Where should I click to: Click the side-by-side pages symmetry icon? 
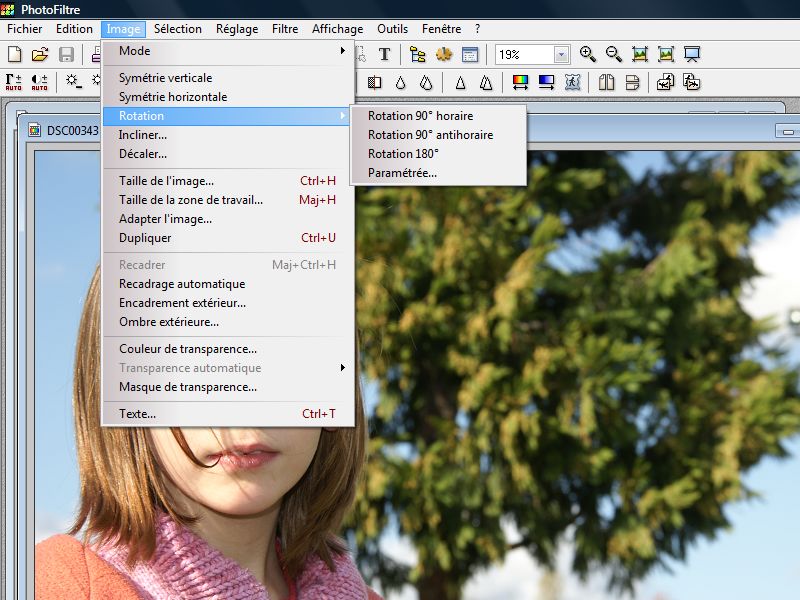[x=606, y=82]
